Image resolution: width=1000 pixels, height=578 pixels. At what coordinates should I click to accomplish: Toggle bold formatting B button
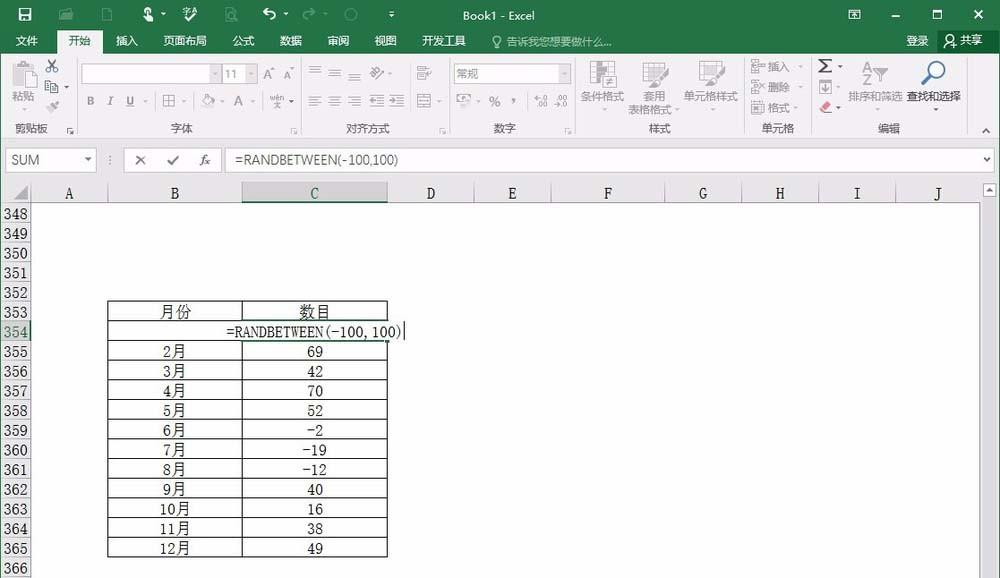[x=91, y=101]
